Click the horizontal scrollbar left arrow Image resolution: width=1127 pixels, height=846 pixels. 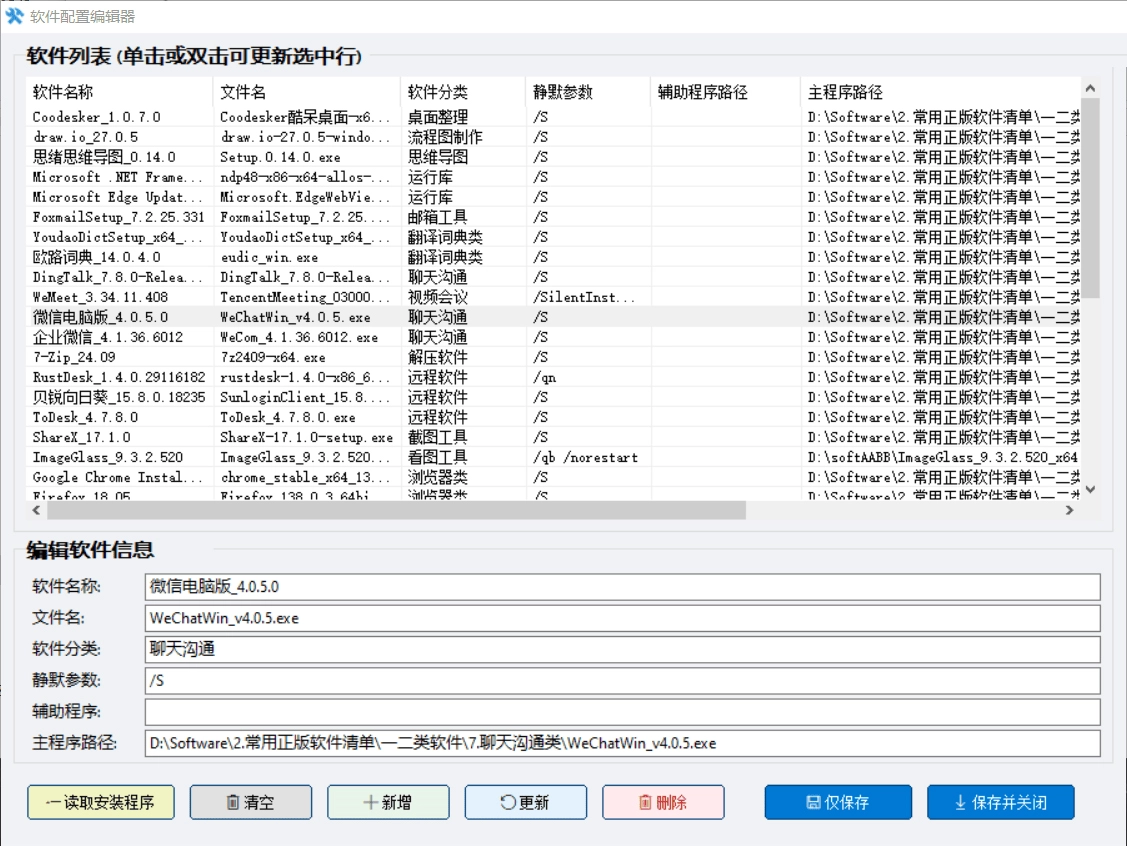click(x=36, y=510)
